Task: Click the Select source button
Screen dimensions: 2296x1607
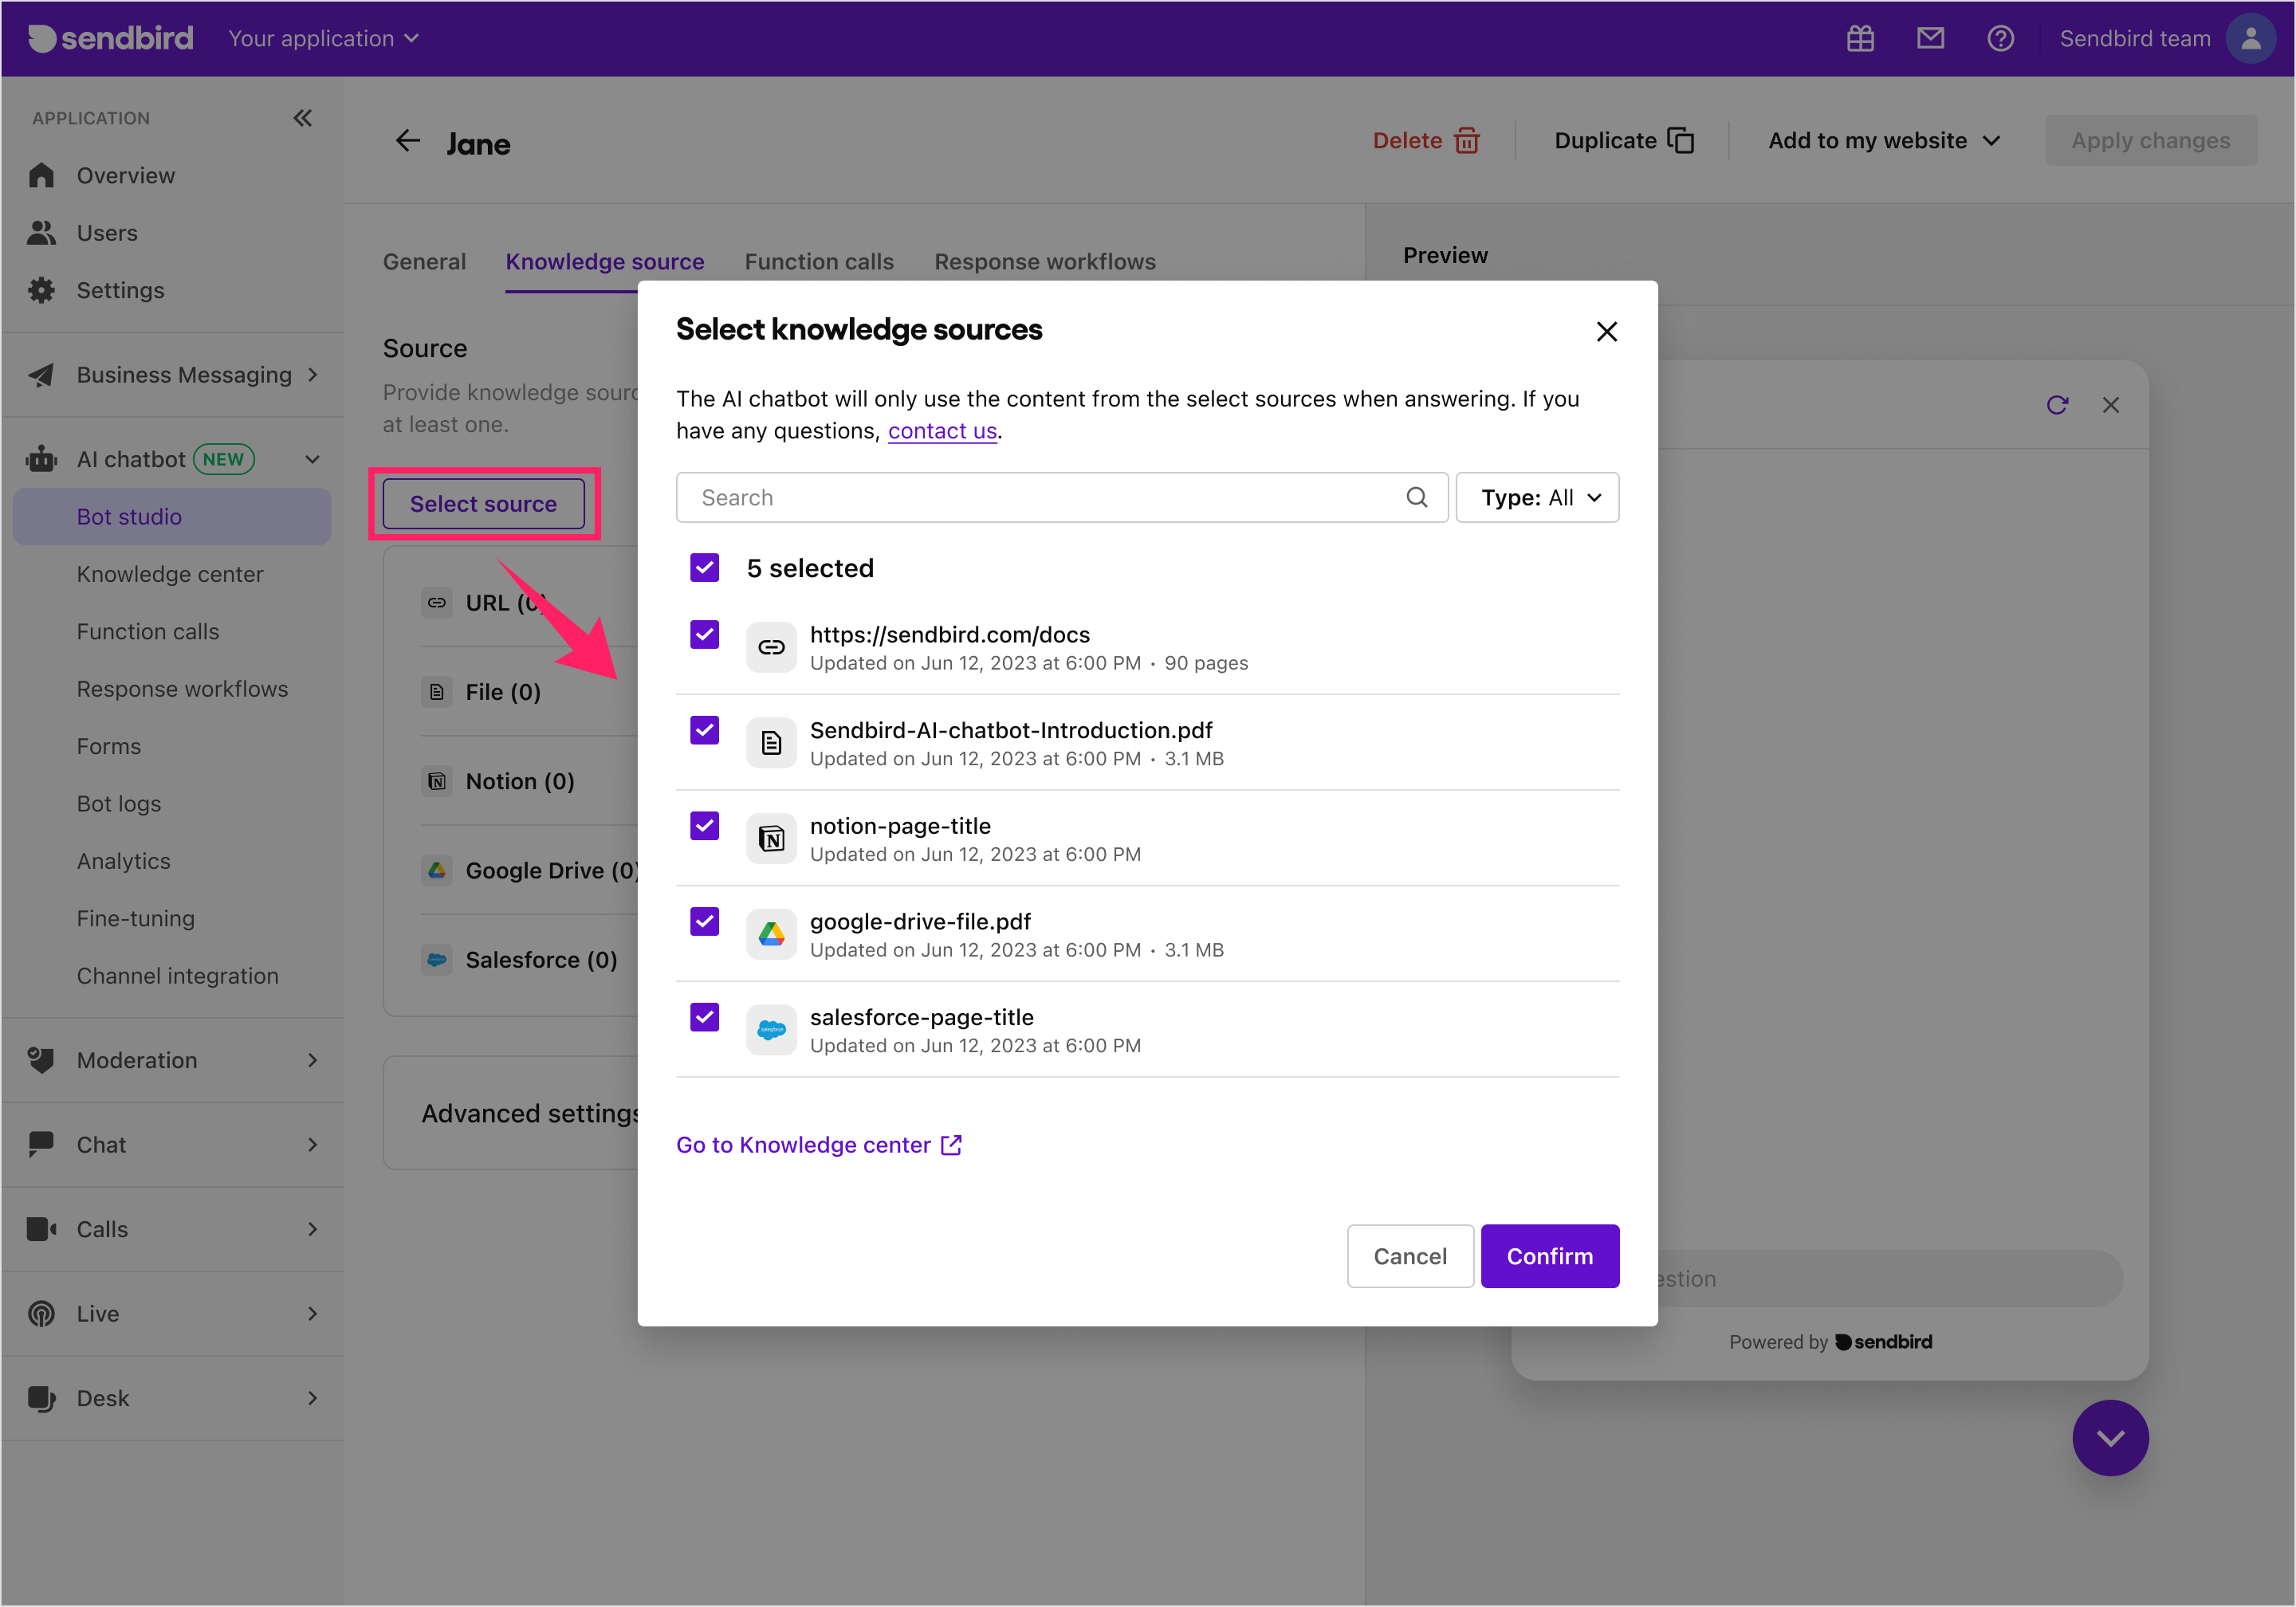Action: 484,504
